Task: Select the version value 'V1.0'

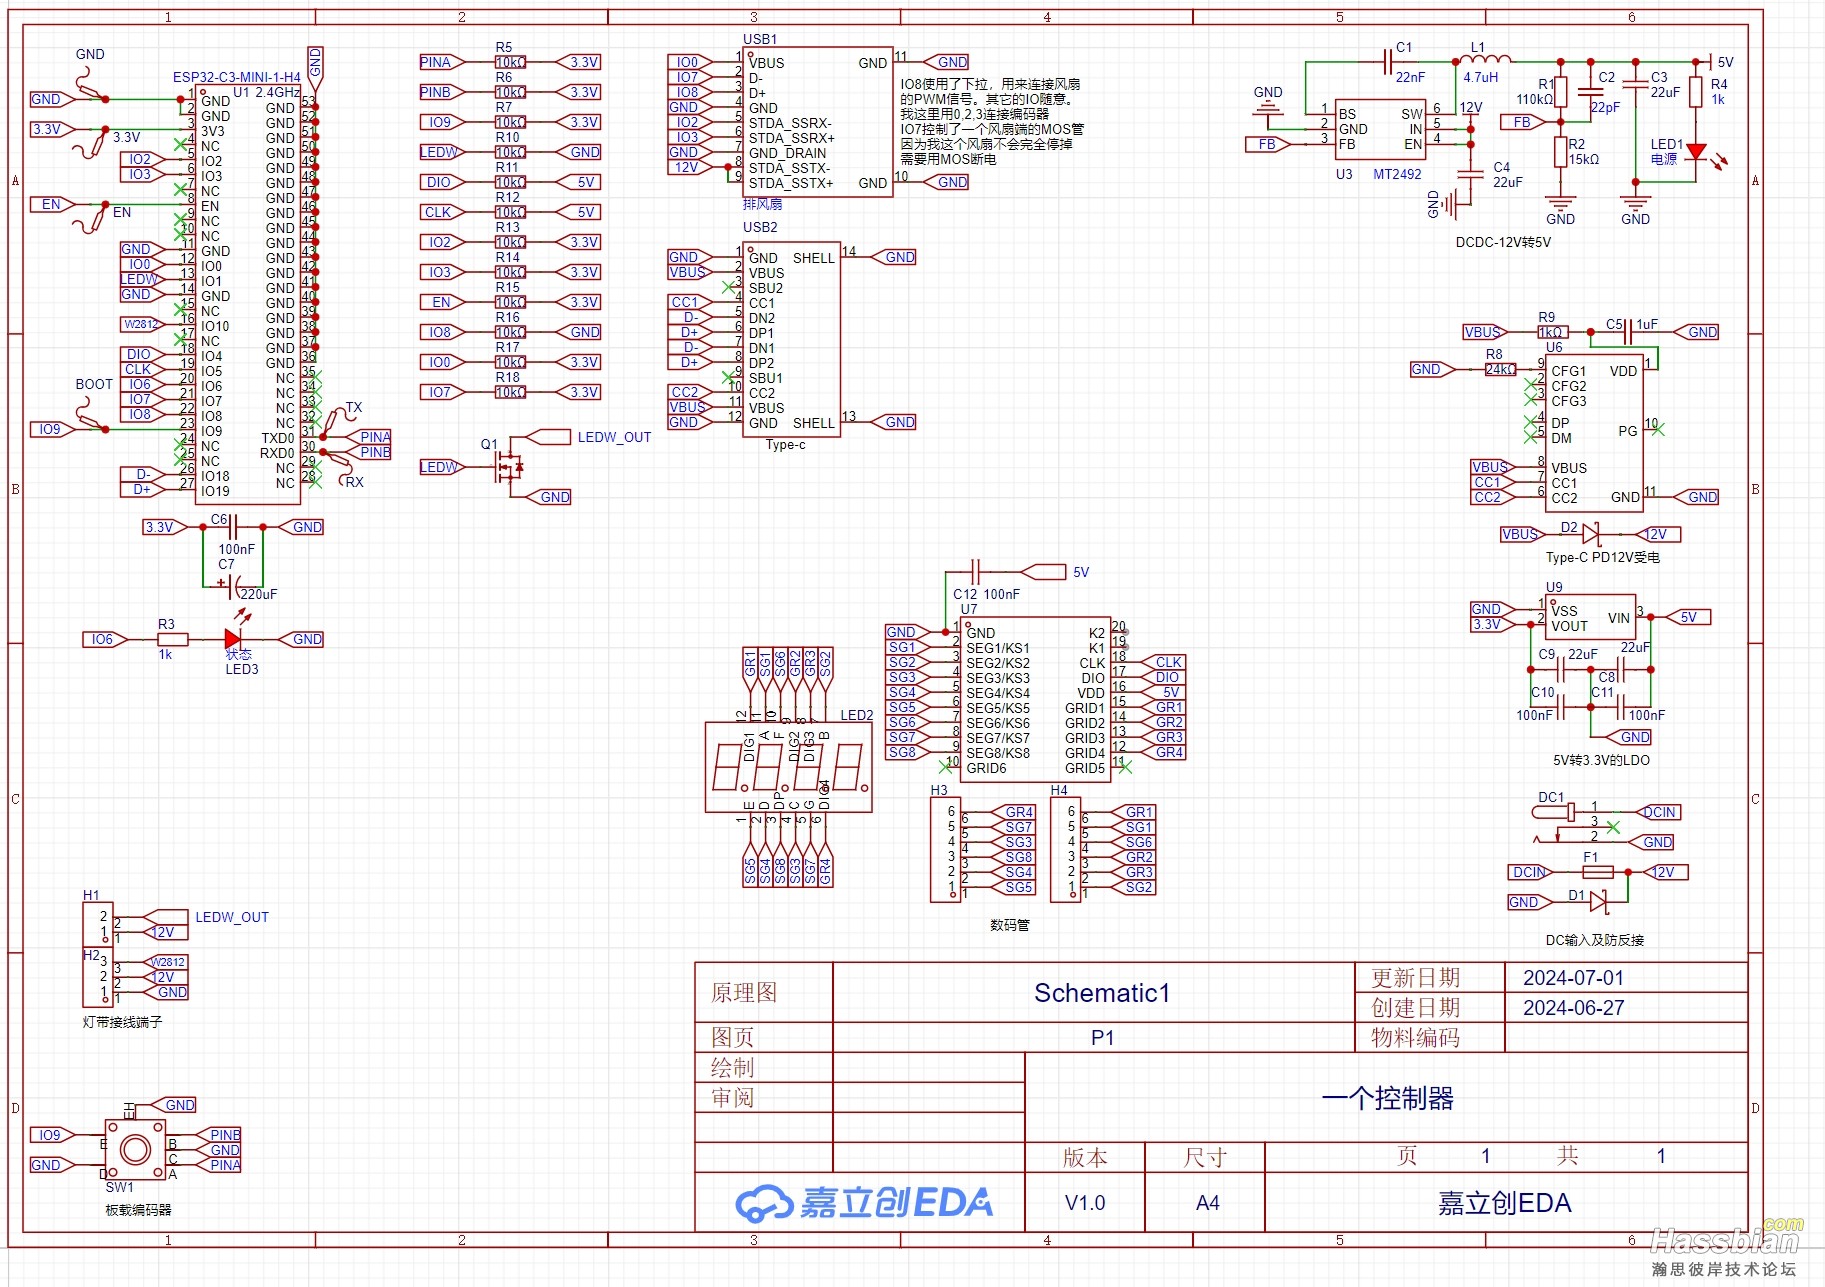Action: pyautogui.click(x=1085, y=1203)
